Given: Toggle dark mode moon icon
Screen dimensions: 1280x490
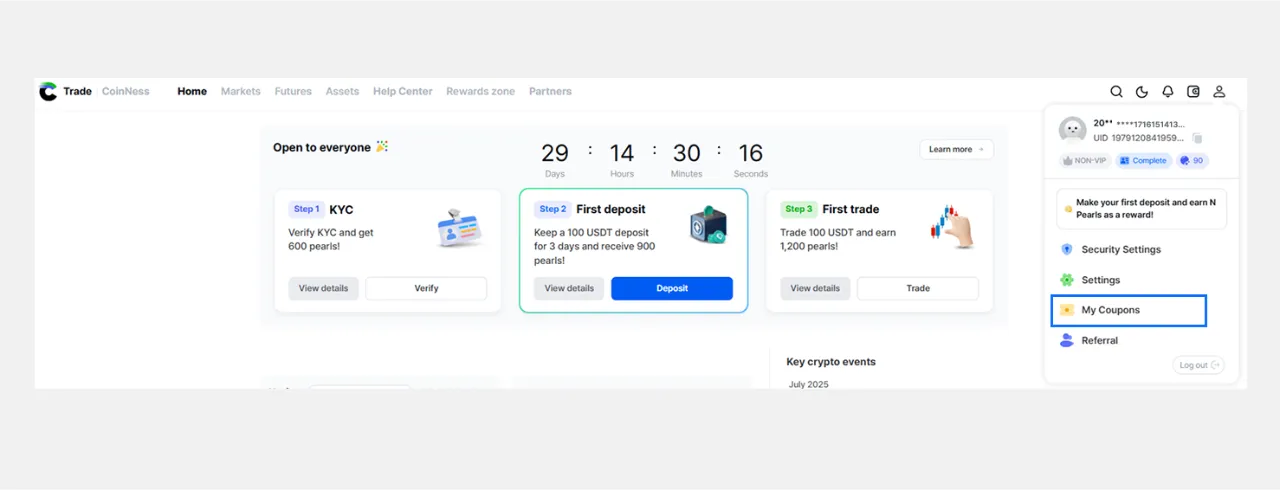Looking at the screenshot, I should 1142,92.
